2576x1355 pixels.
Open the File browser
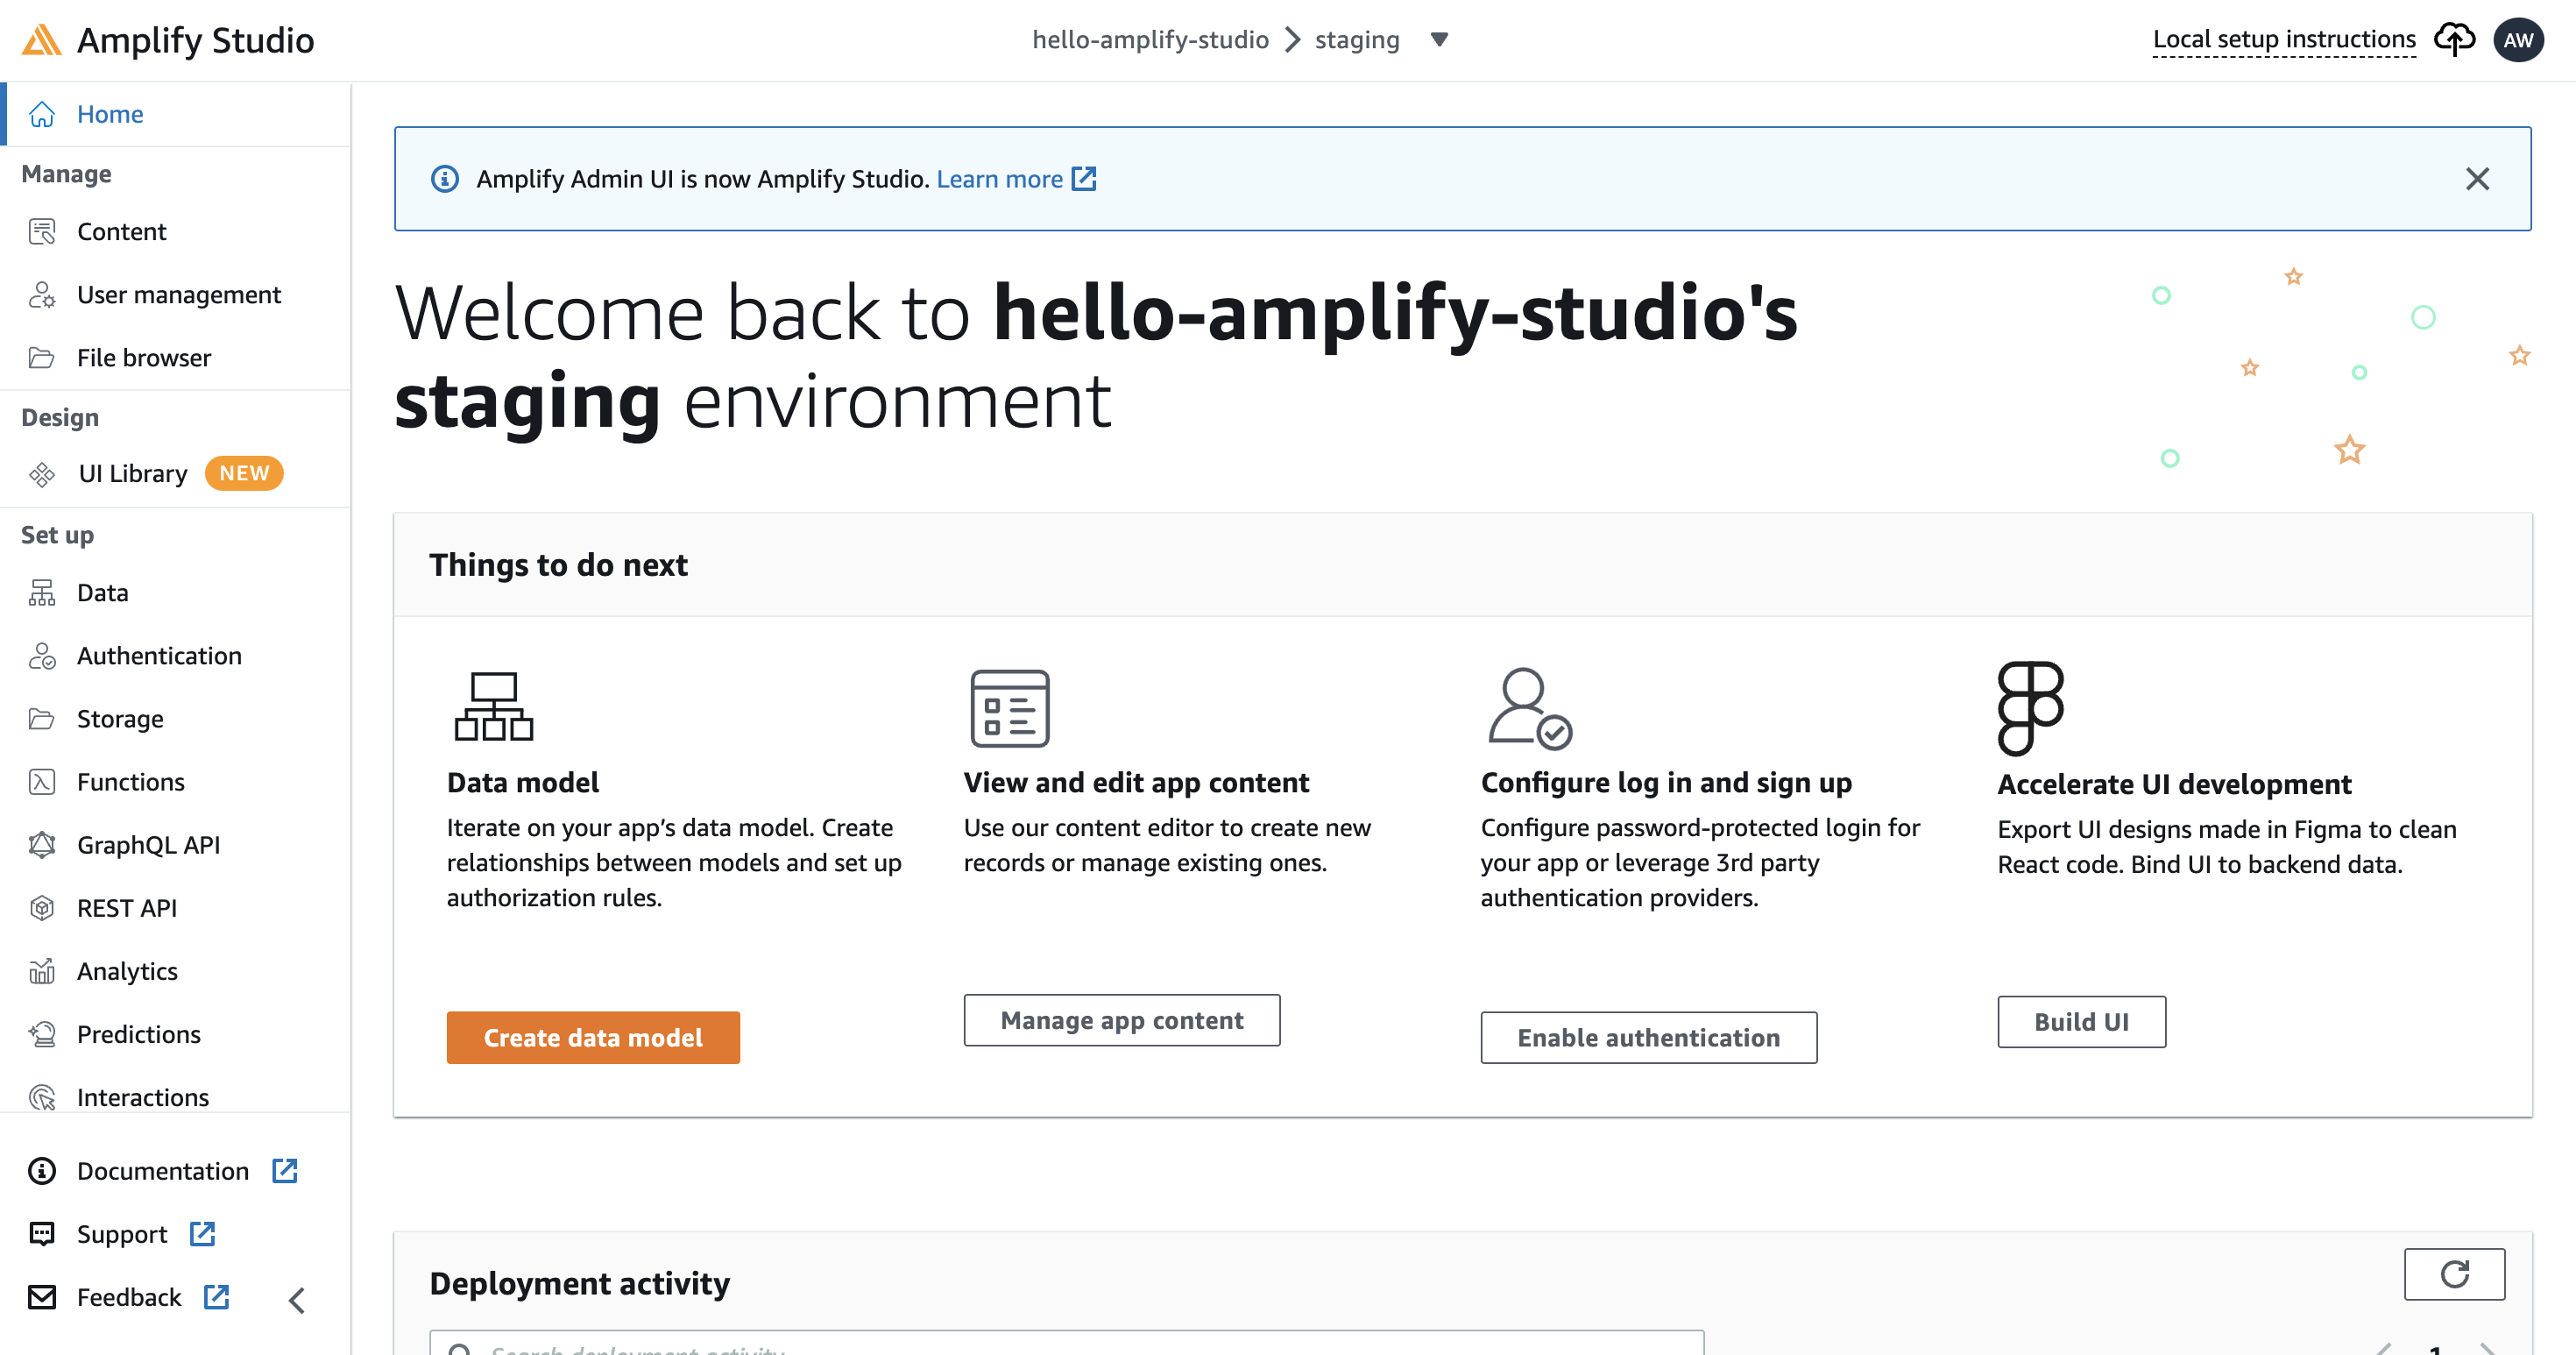pyautogui.click(x=144, y=357)
